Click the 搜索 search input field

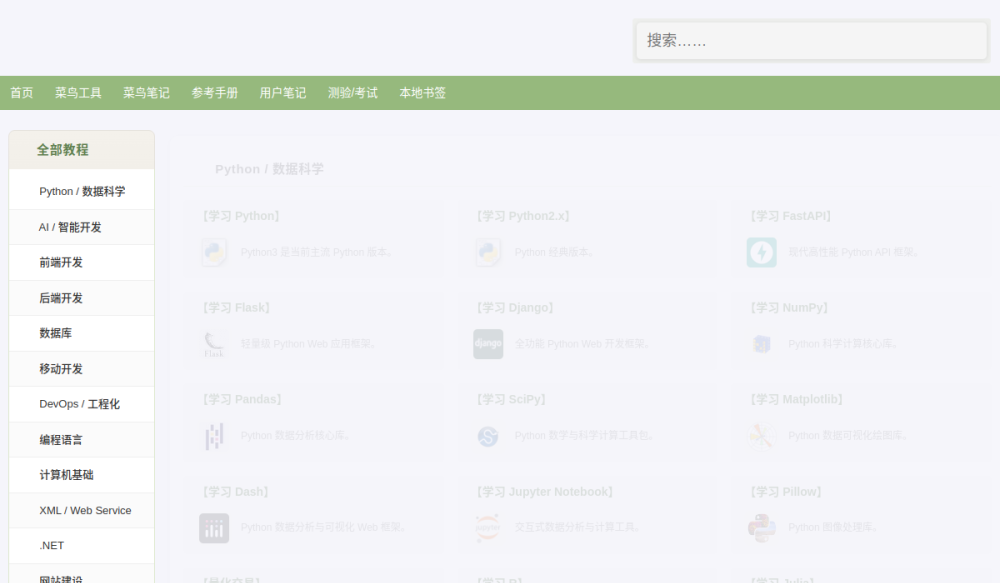tap(811, 41)
